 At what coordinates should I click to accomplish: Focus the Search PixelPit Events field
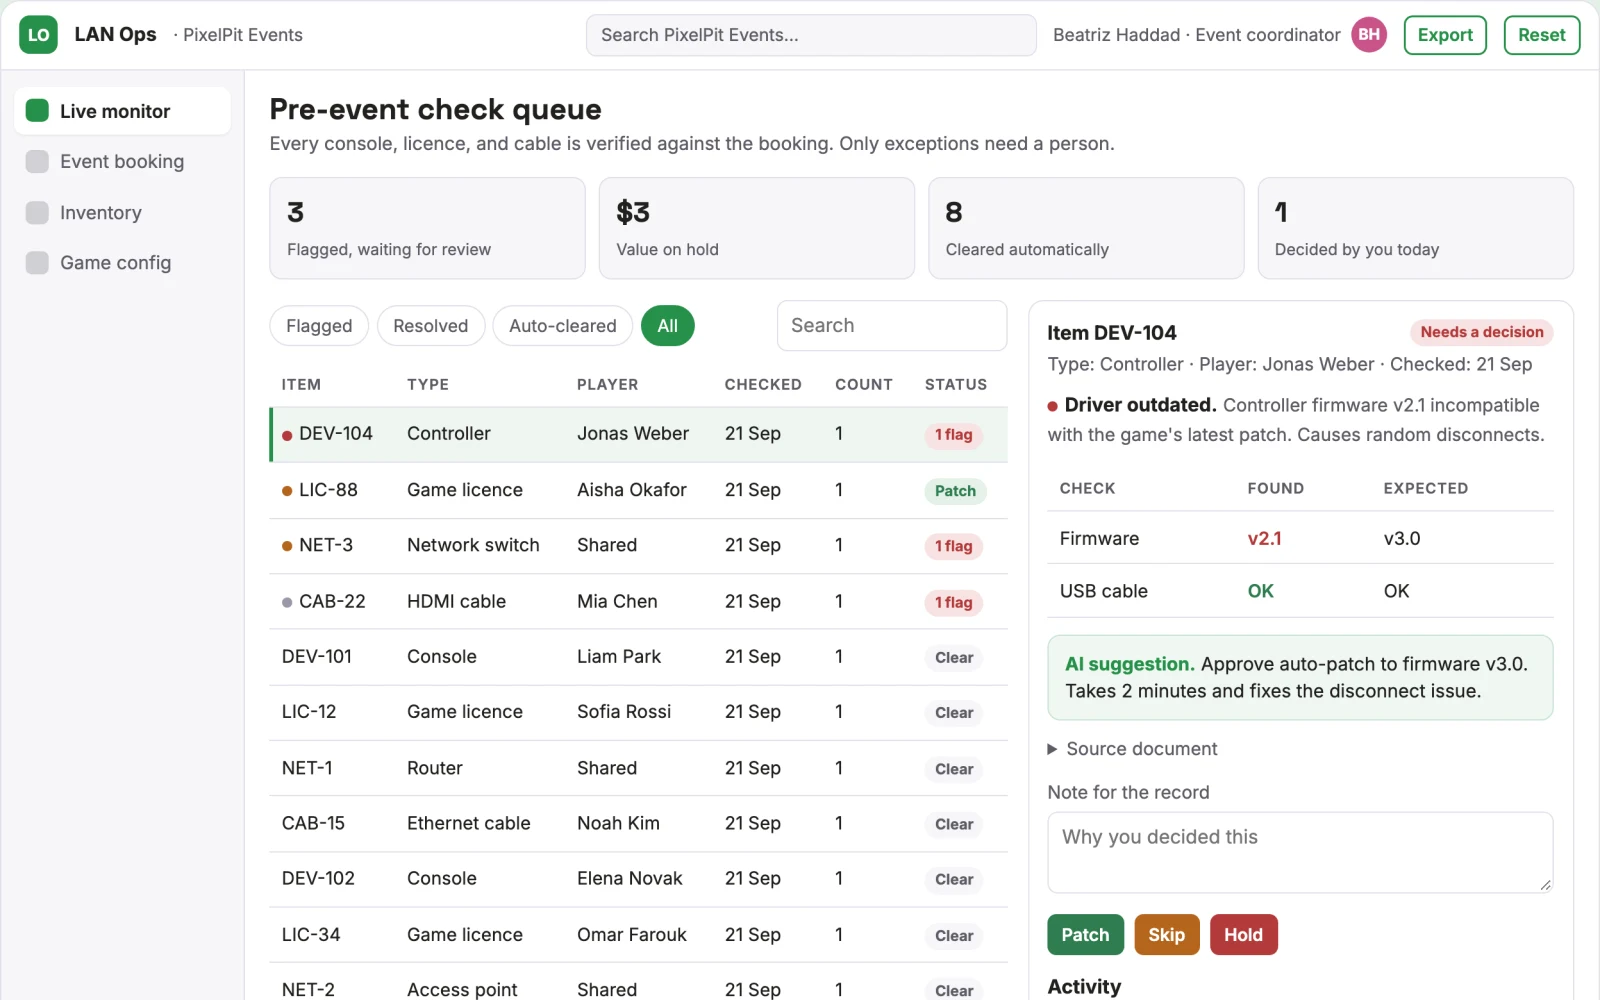coord(811,35)
